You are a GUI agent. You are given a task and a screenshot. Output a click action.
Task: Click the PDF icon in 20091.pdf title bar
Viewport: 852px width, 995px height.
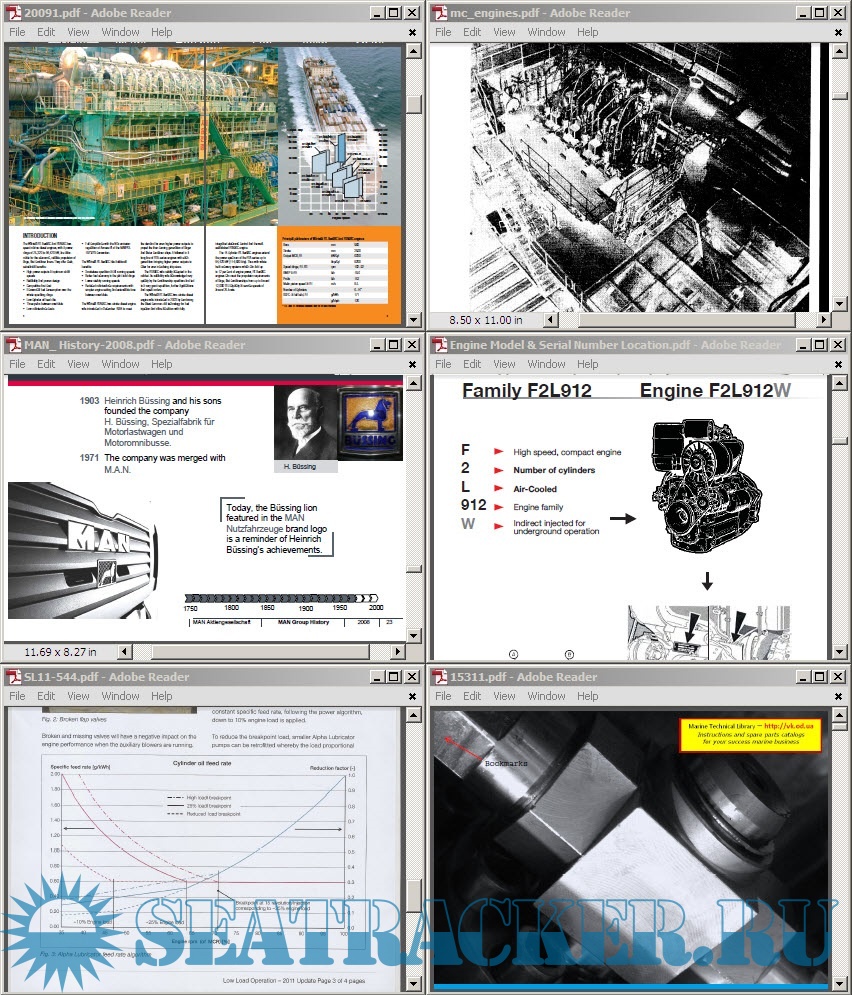[x=13, y=13]
